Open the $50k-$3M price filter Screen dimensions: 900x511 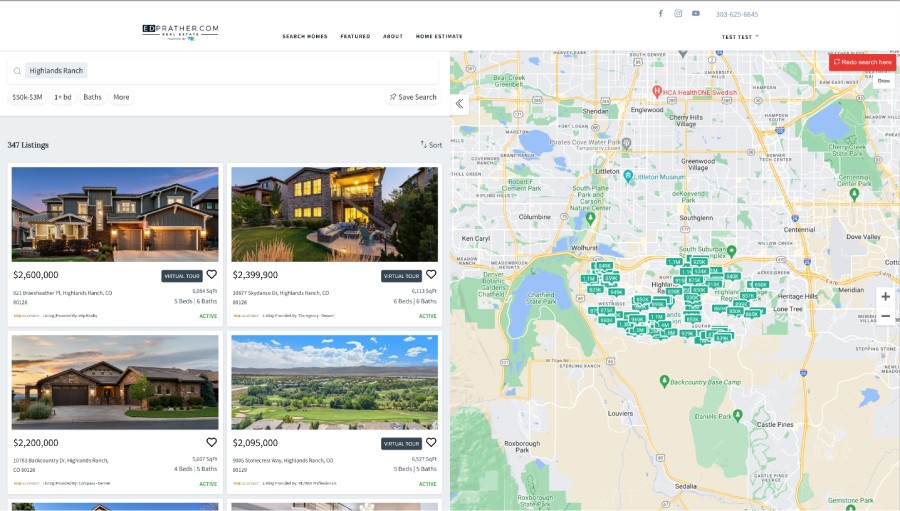pos(27,97)
